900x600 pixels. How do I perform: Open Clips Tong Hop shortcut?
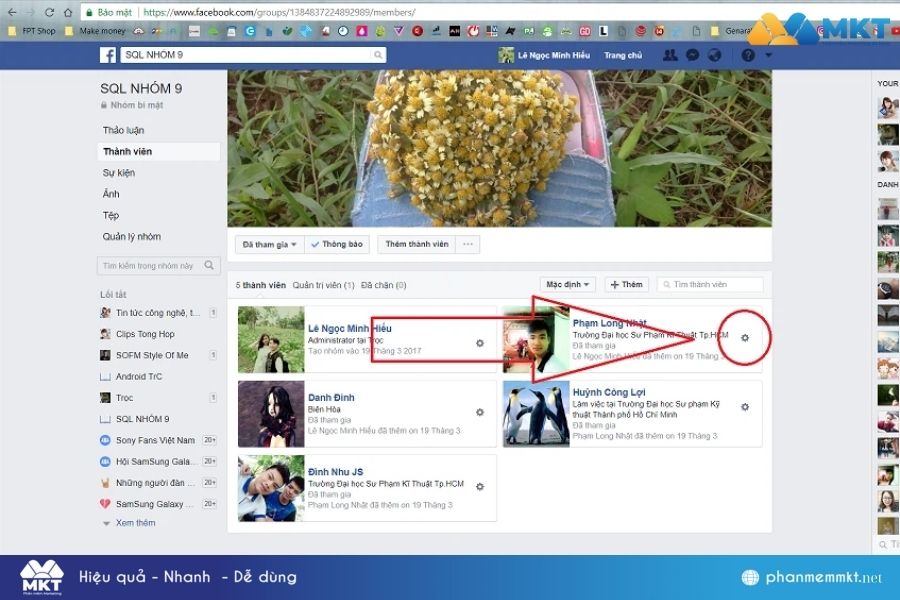tap(138, 334)
